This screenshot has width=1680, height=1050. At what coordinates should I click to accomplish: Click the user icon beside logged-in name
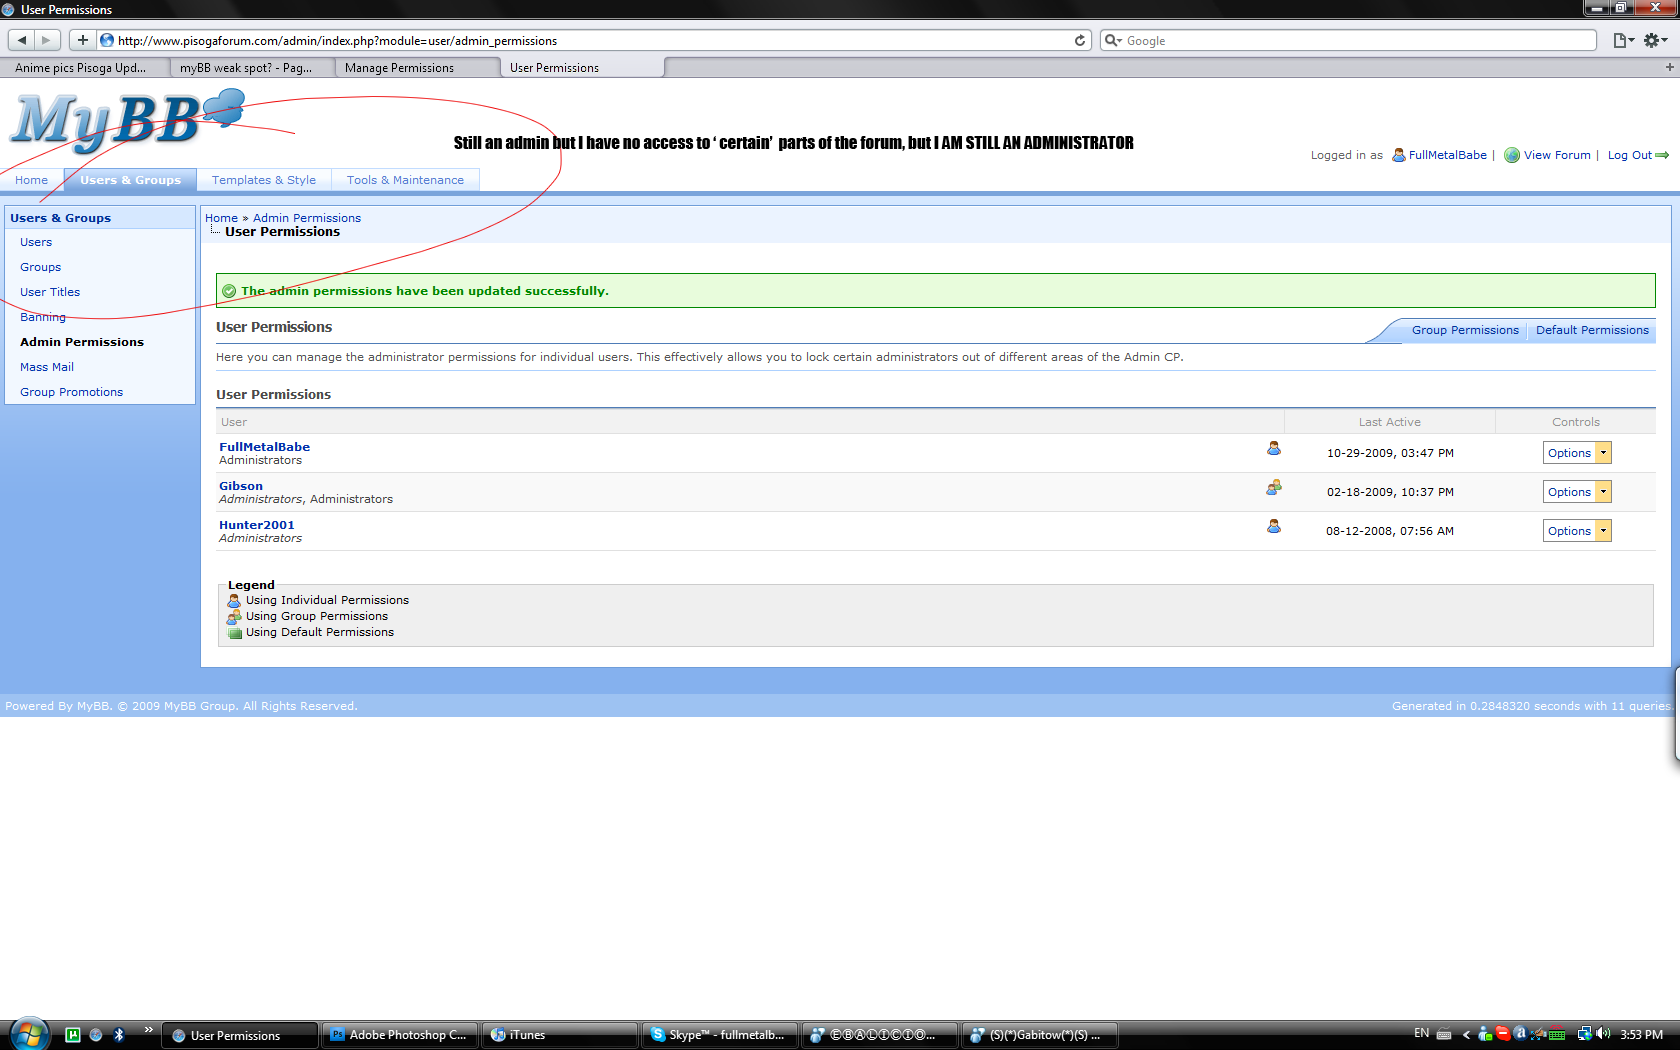pos(1399,155)
